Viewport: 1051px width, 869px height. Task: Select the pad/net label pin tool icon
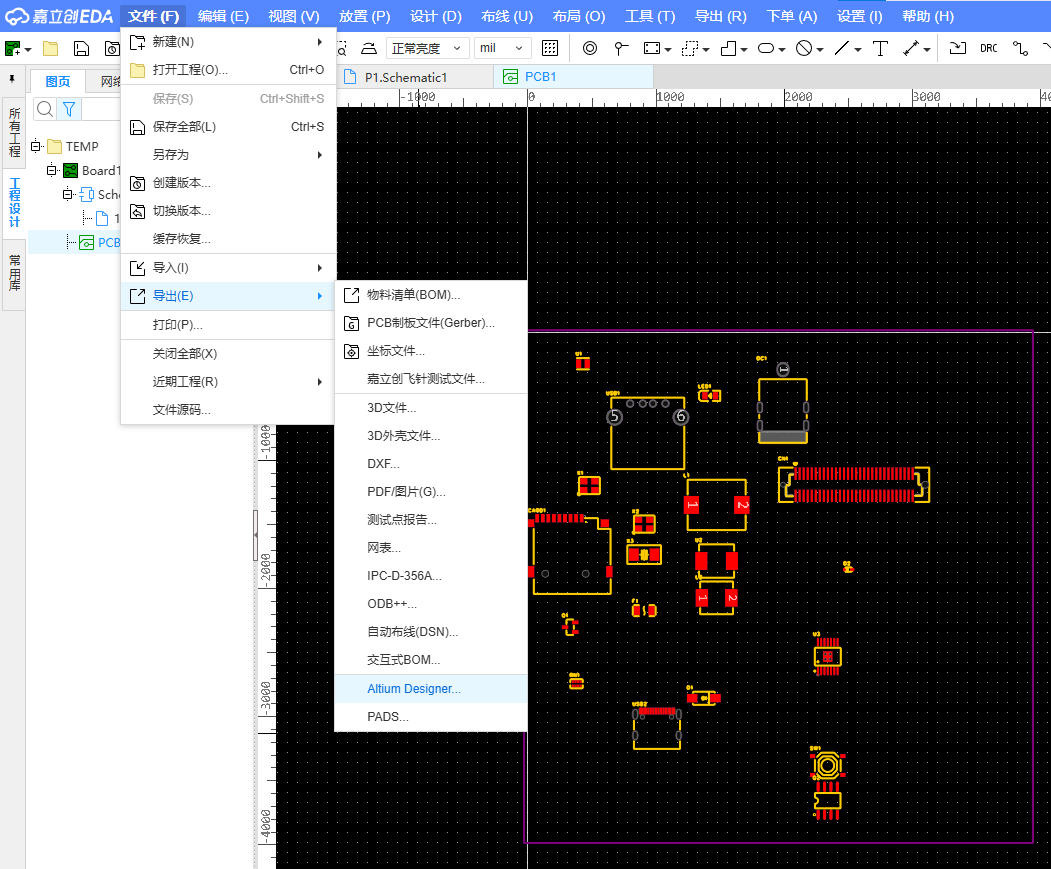click(x=621, y=48)
